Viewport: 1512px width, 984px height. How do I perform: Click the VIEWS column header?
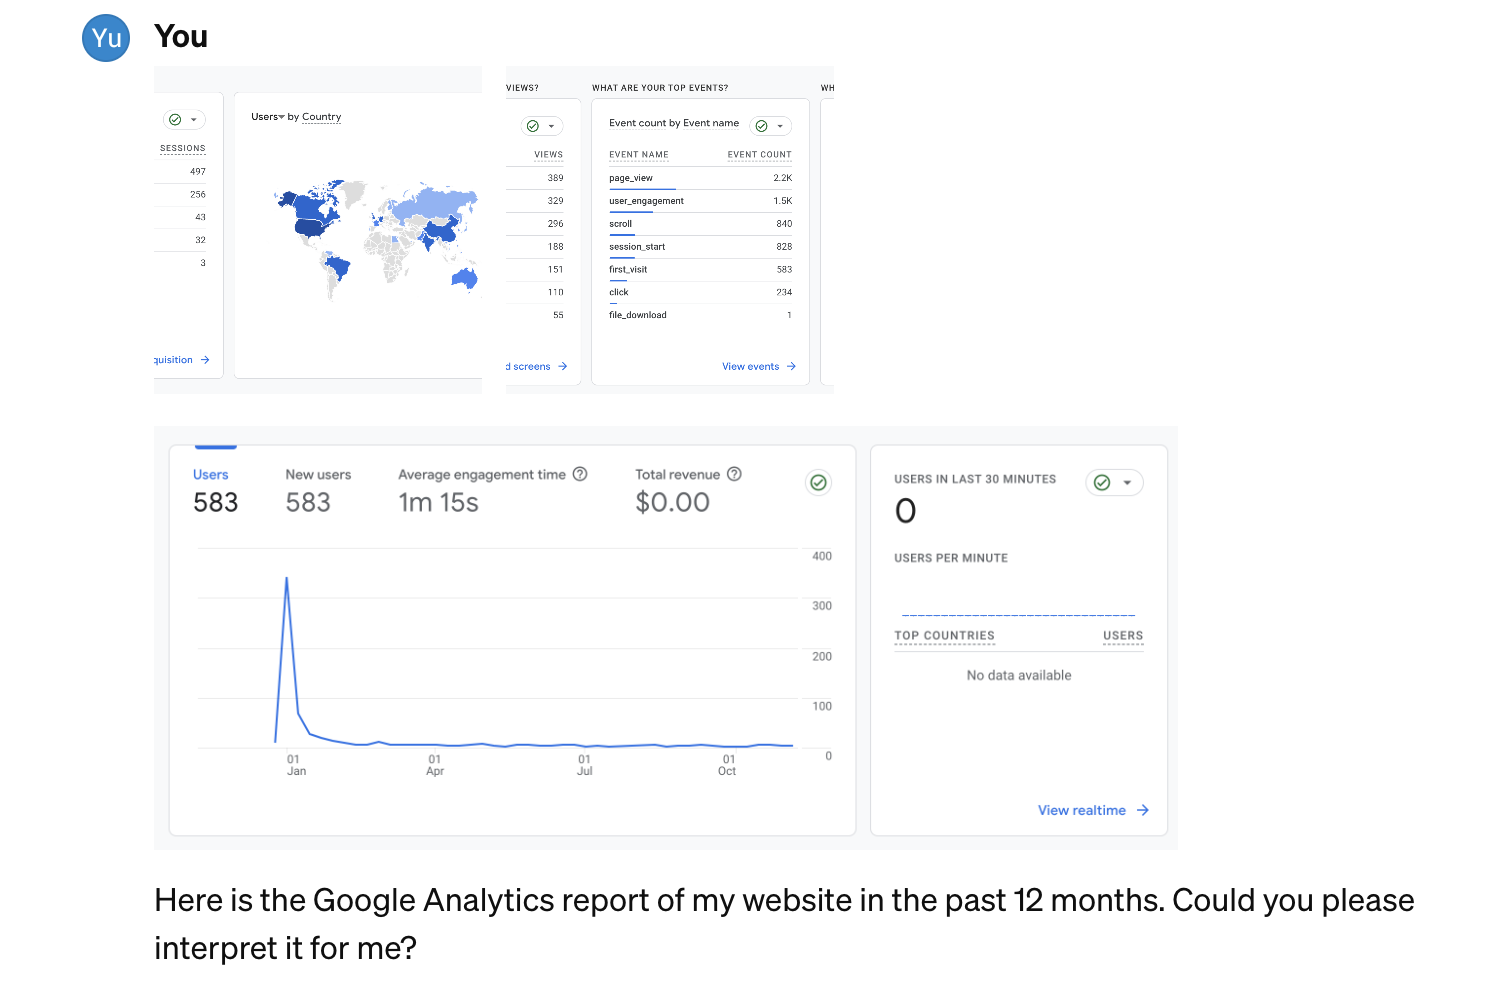pos(548,155)
